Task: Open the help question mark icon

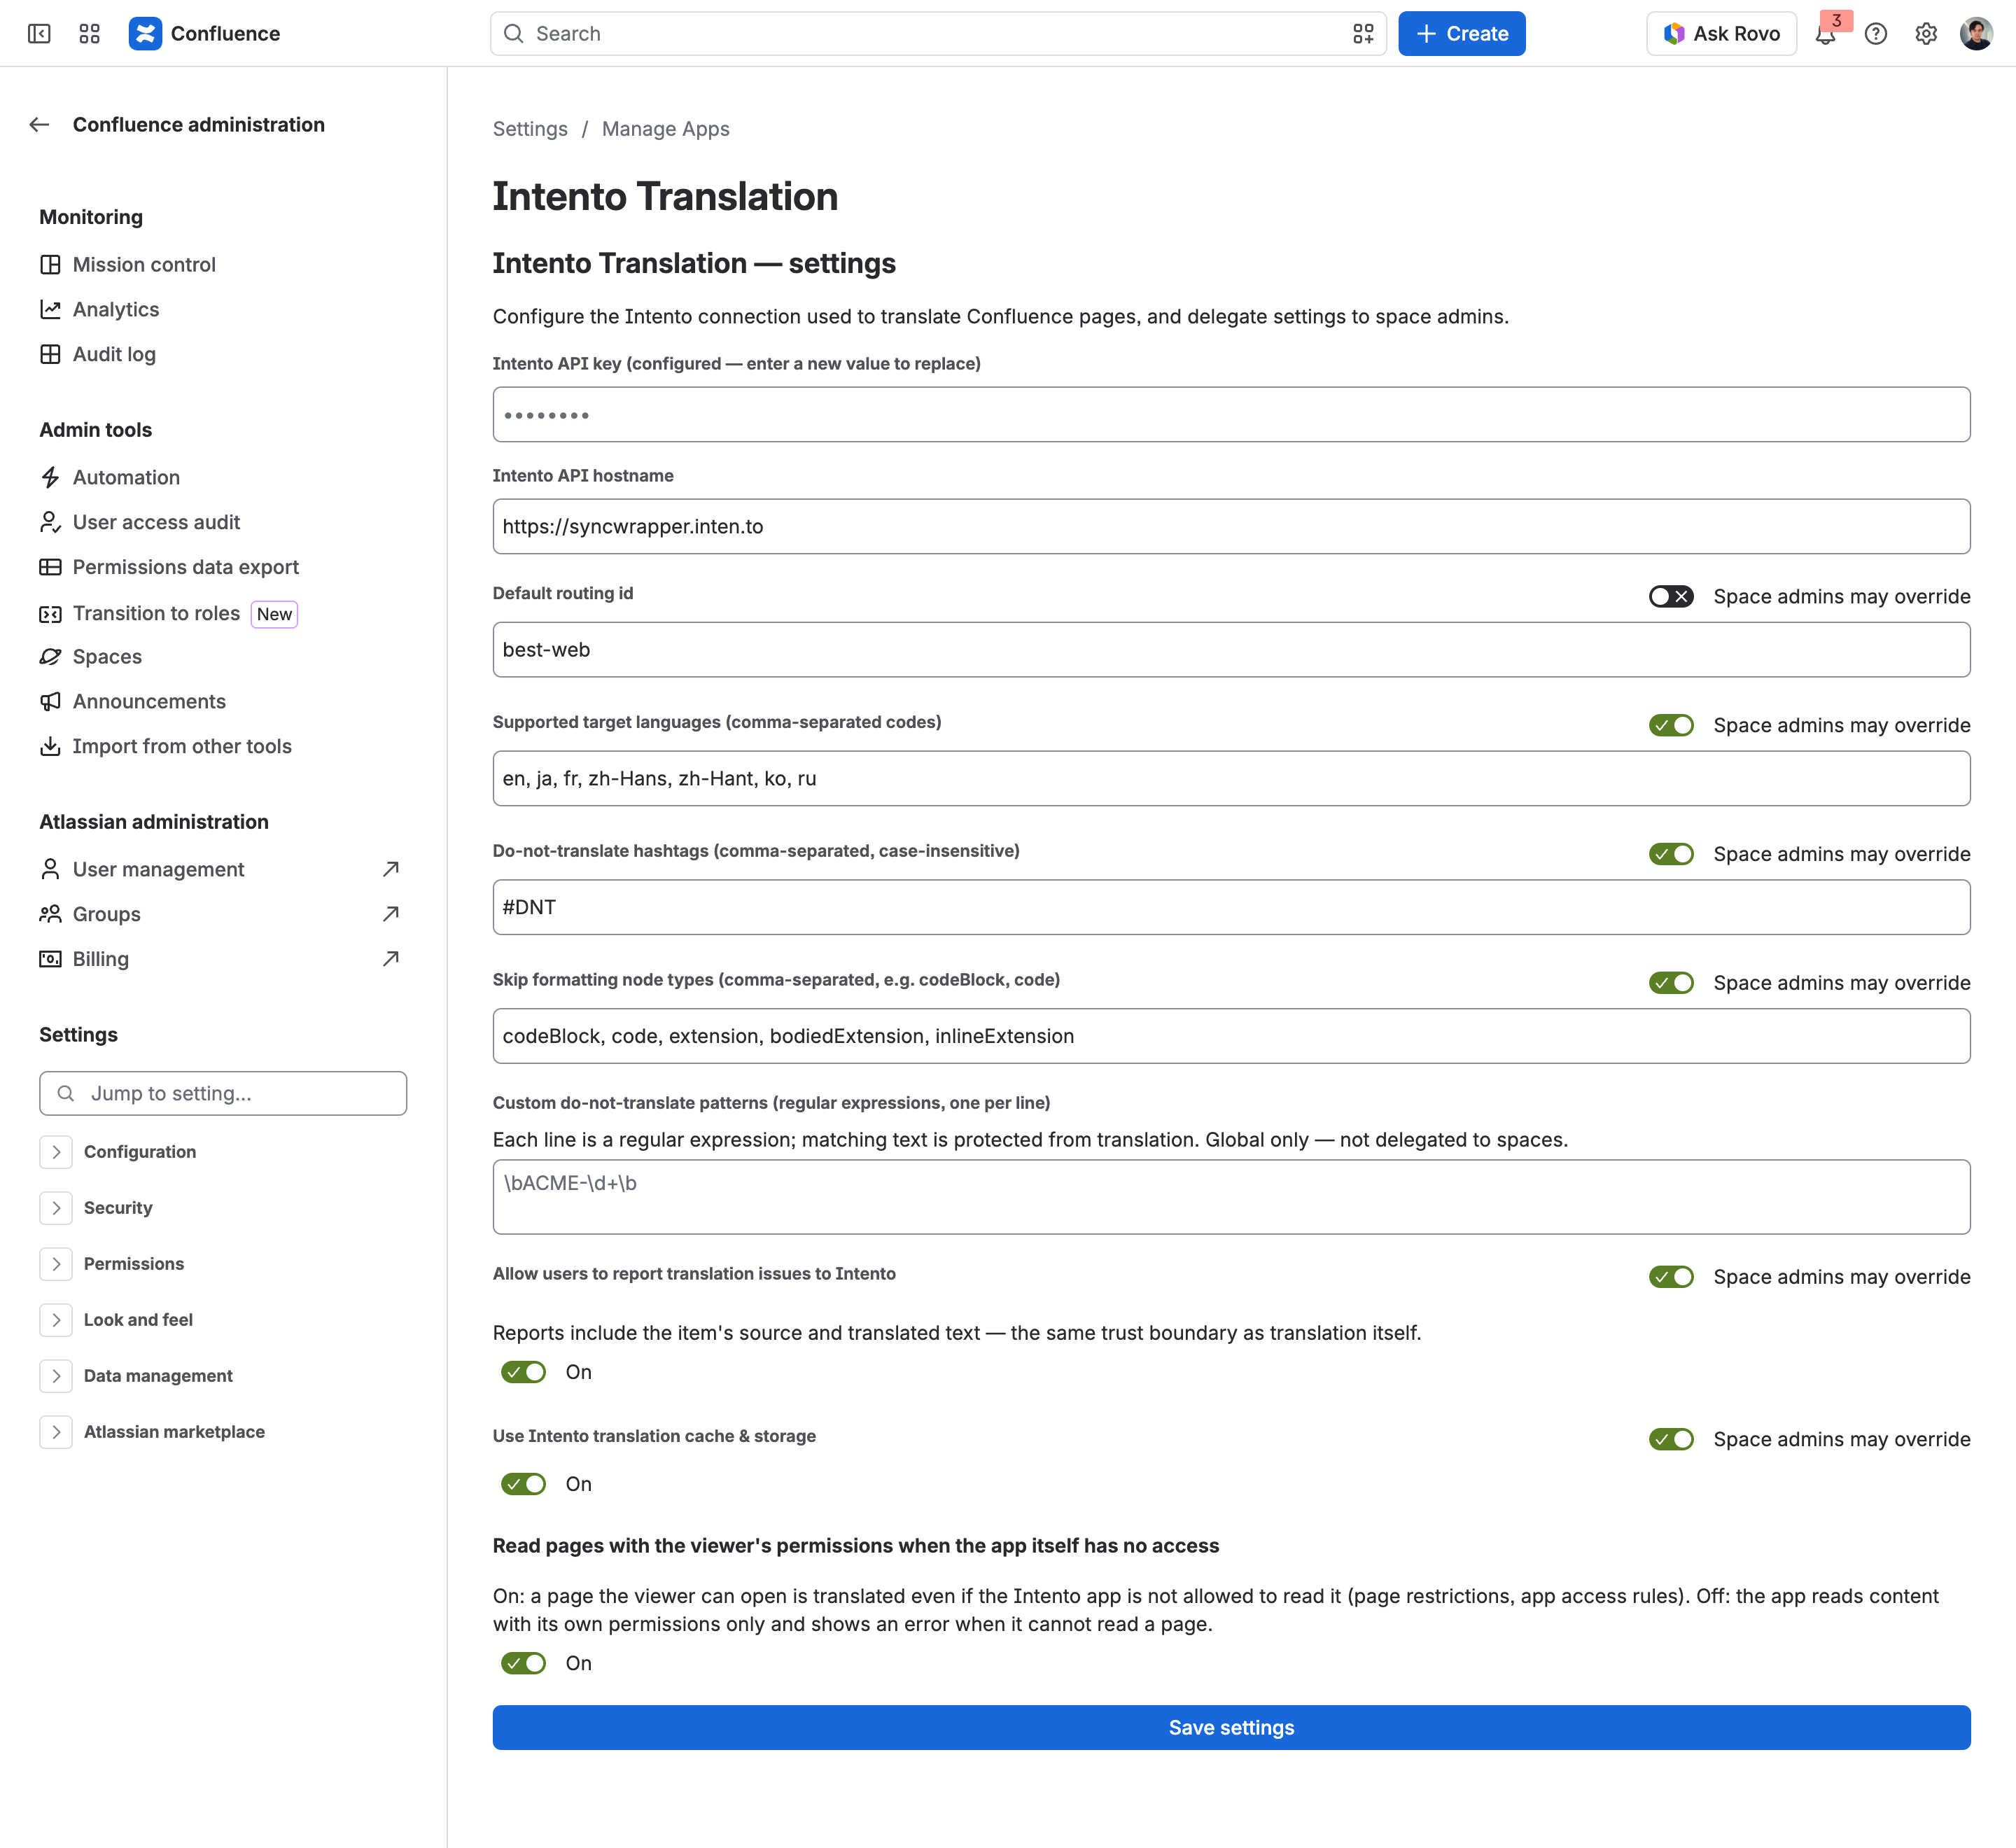Action: [1876, 34]
